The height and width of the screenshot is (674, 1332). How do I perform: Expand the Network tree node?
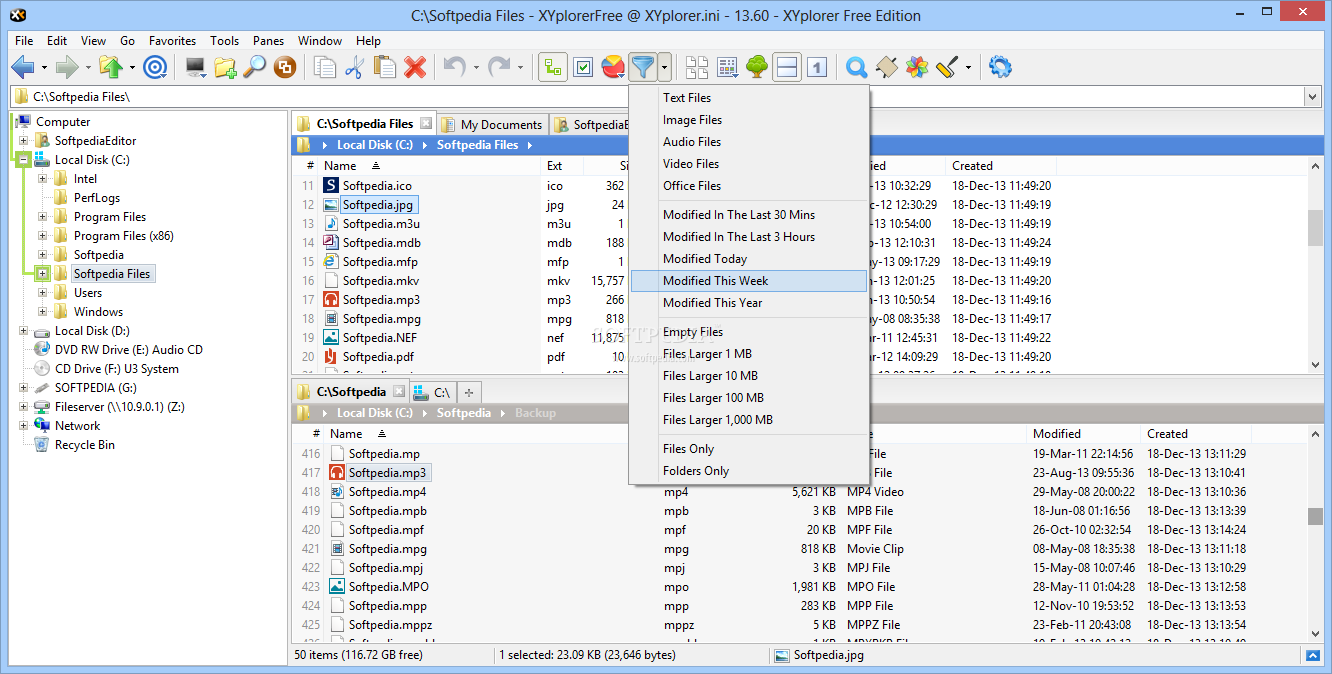pyautogui.click(x=23, y=426)
